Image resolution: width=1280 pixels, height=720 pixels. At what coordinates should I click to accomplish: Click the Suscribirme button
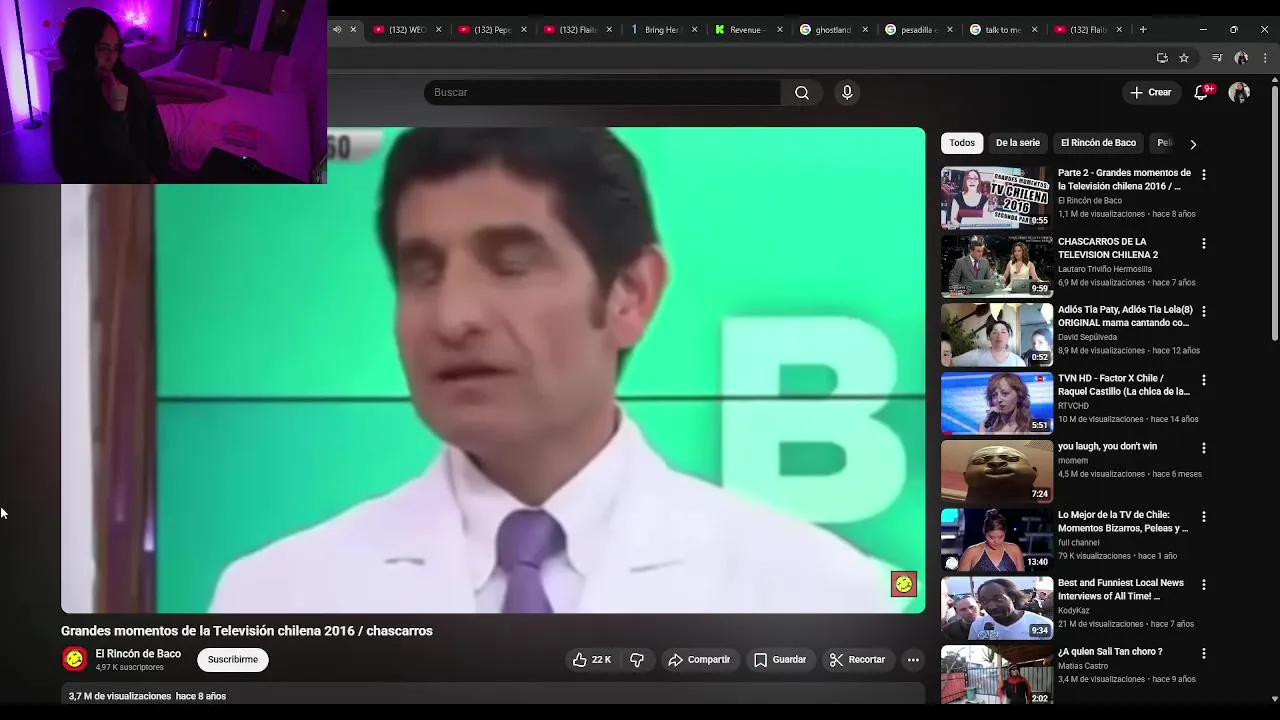click(233, 660)
